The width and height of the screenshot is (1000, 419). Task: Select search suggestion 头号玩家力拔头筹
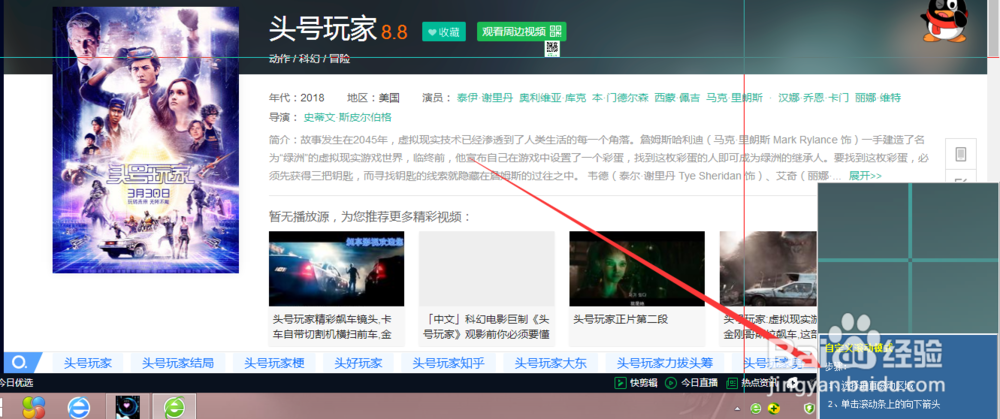pyautogui.click(x=665, y=364)
